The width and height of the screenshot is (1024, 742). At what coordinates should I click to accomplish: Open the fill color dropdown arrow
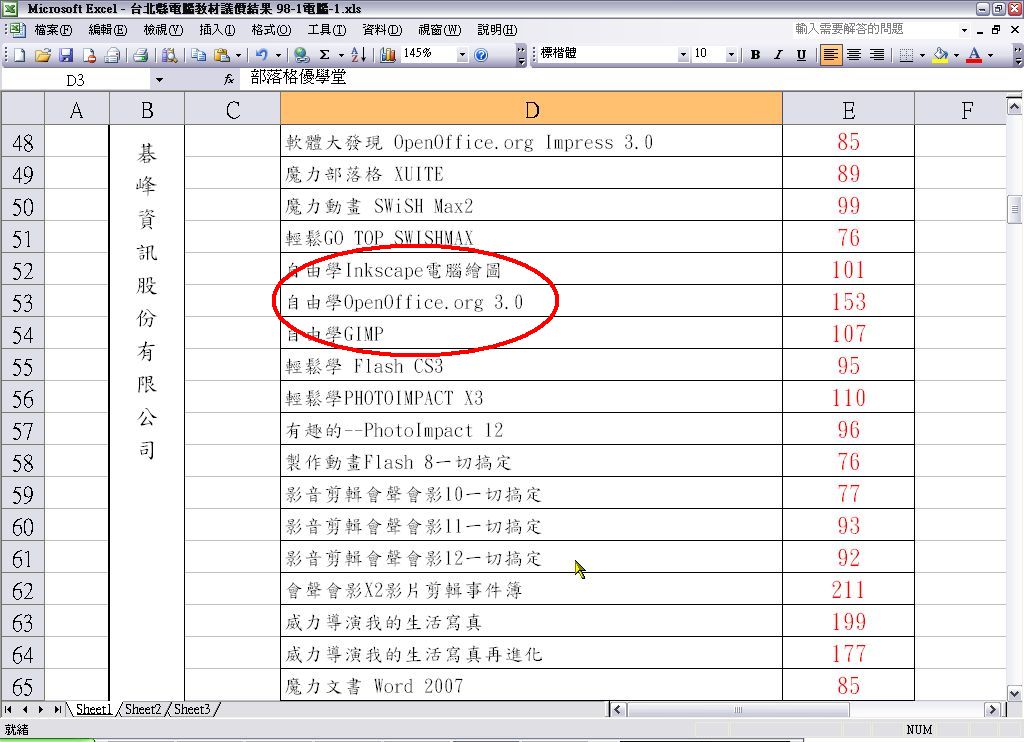(956, 56)
